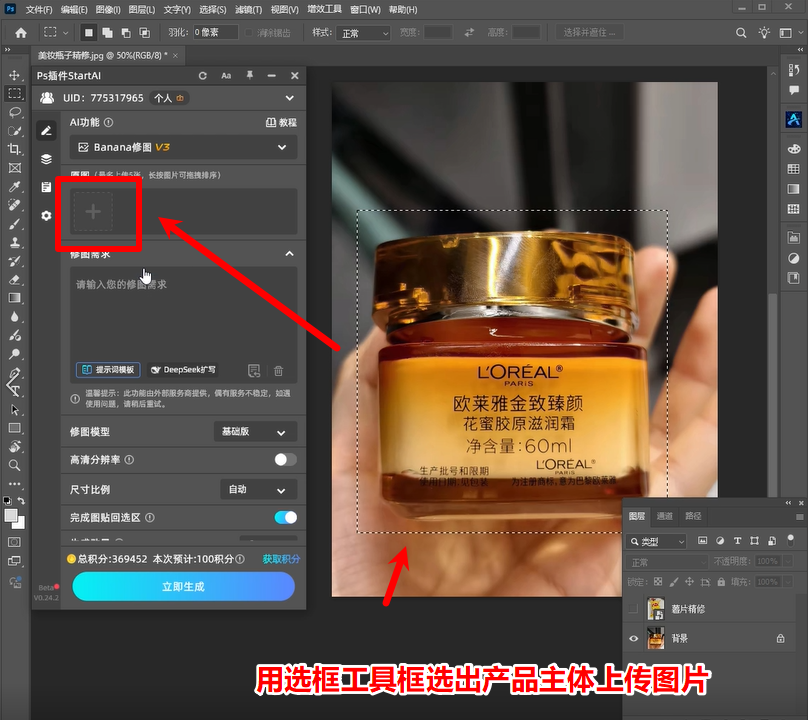Refresh the StartAI plugin panel
Screen dimensions: 808x720
coord(203,76)
